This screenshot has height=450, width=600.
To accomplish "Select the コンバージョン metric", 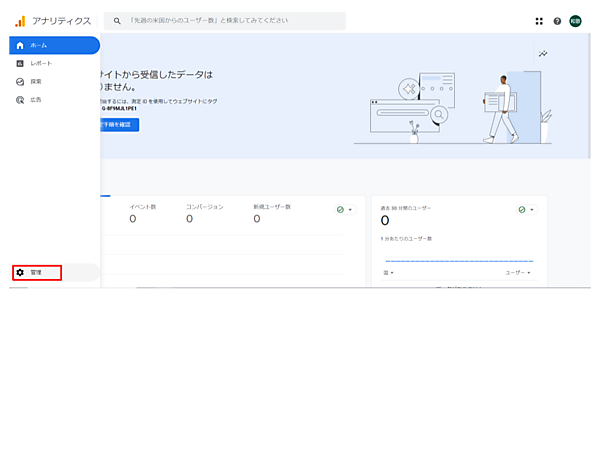I will click(204, 214).
